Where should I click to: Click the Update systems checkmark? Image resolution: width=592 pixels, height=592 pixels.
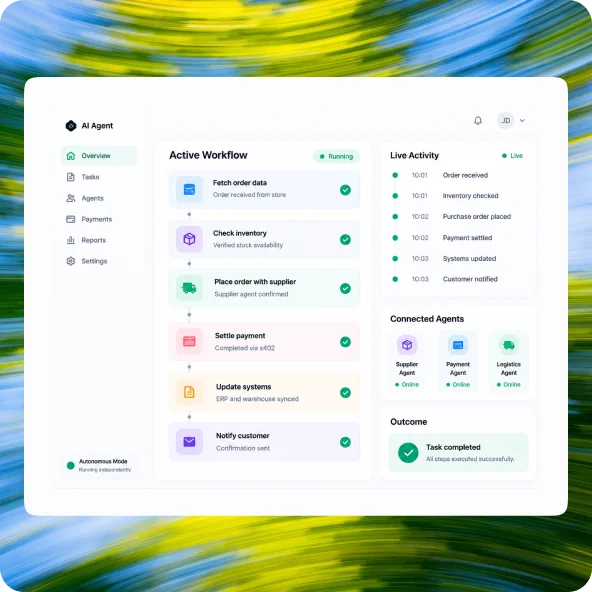345,393
